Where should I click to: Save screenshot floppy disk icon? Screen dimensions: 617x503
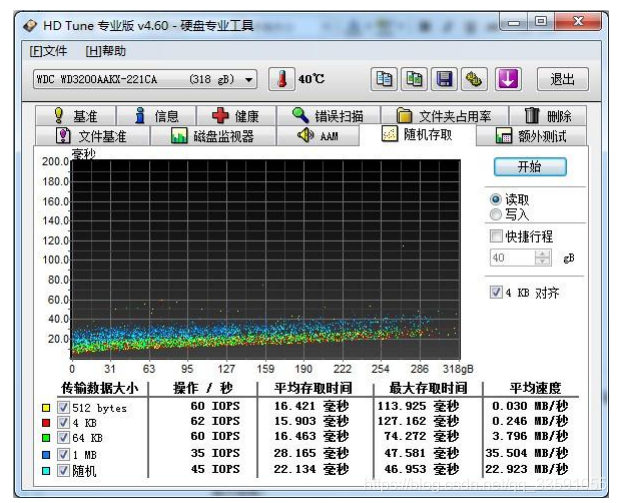[x=444, y=79]
